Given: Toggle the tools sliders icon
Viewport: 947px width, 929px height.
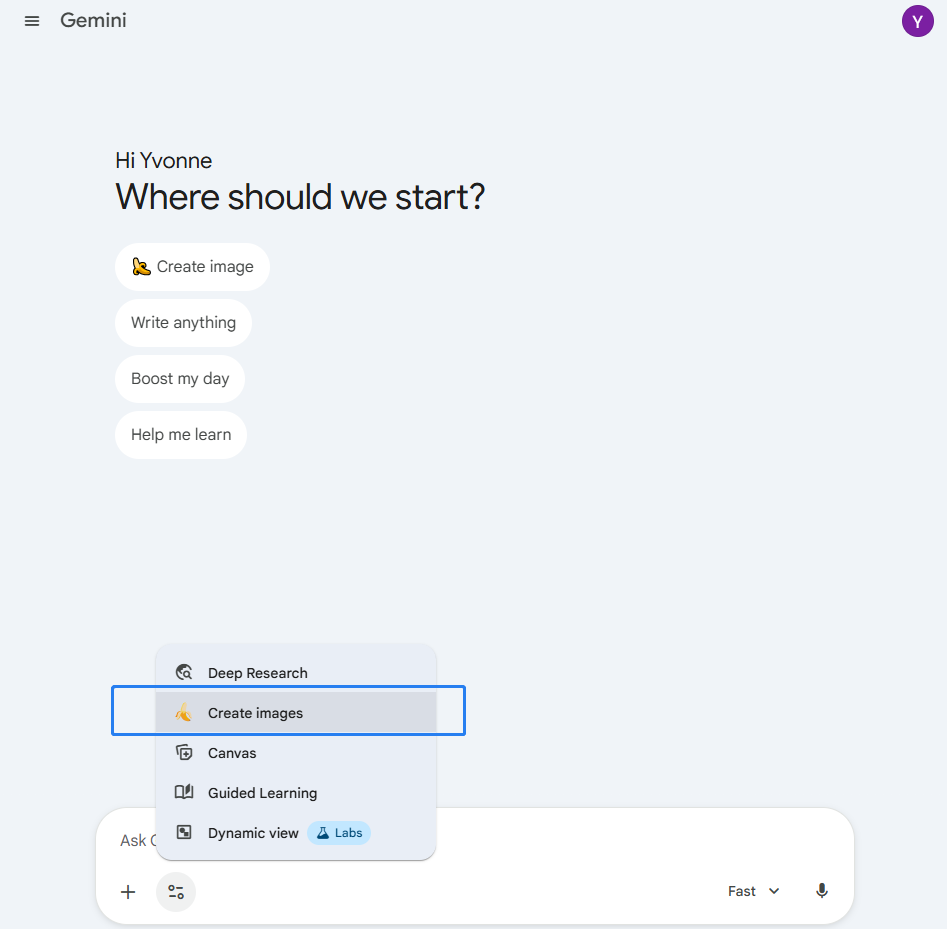Looking at the screenshot, I should click(x=176, y=892).
